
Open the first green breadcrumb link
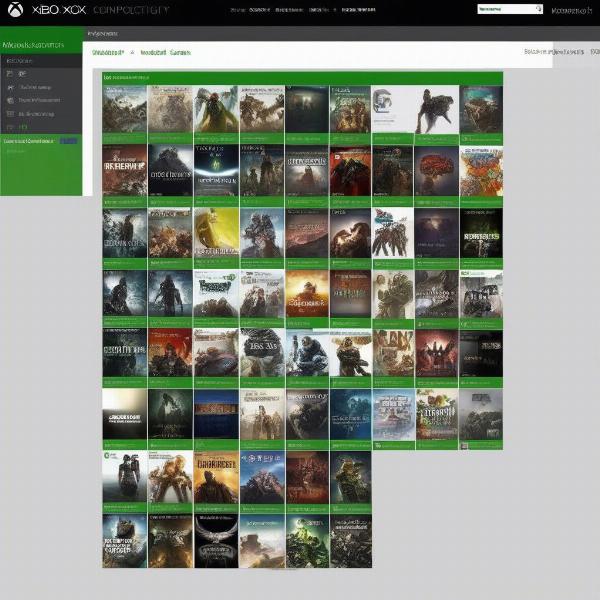pos(108,52)
